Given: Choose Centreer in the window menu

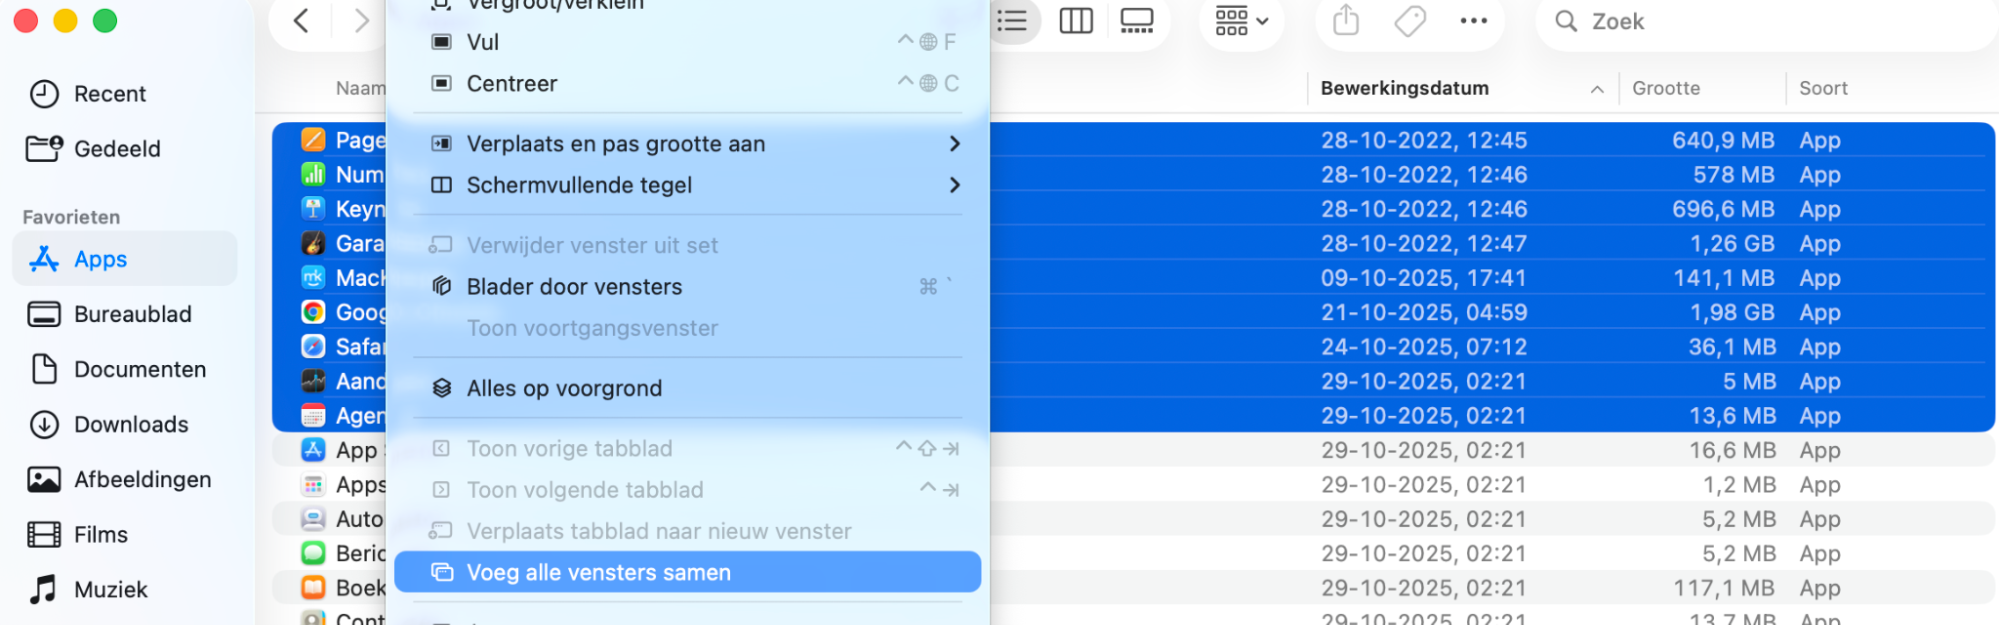Looking at the screenshot, I should 688,83.
